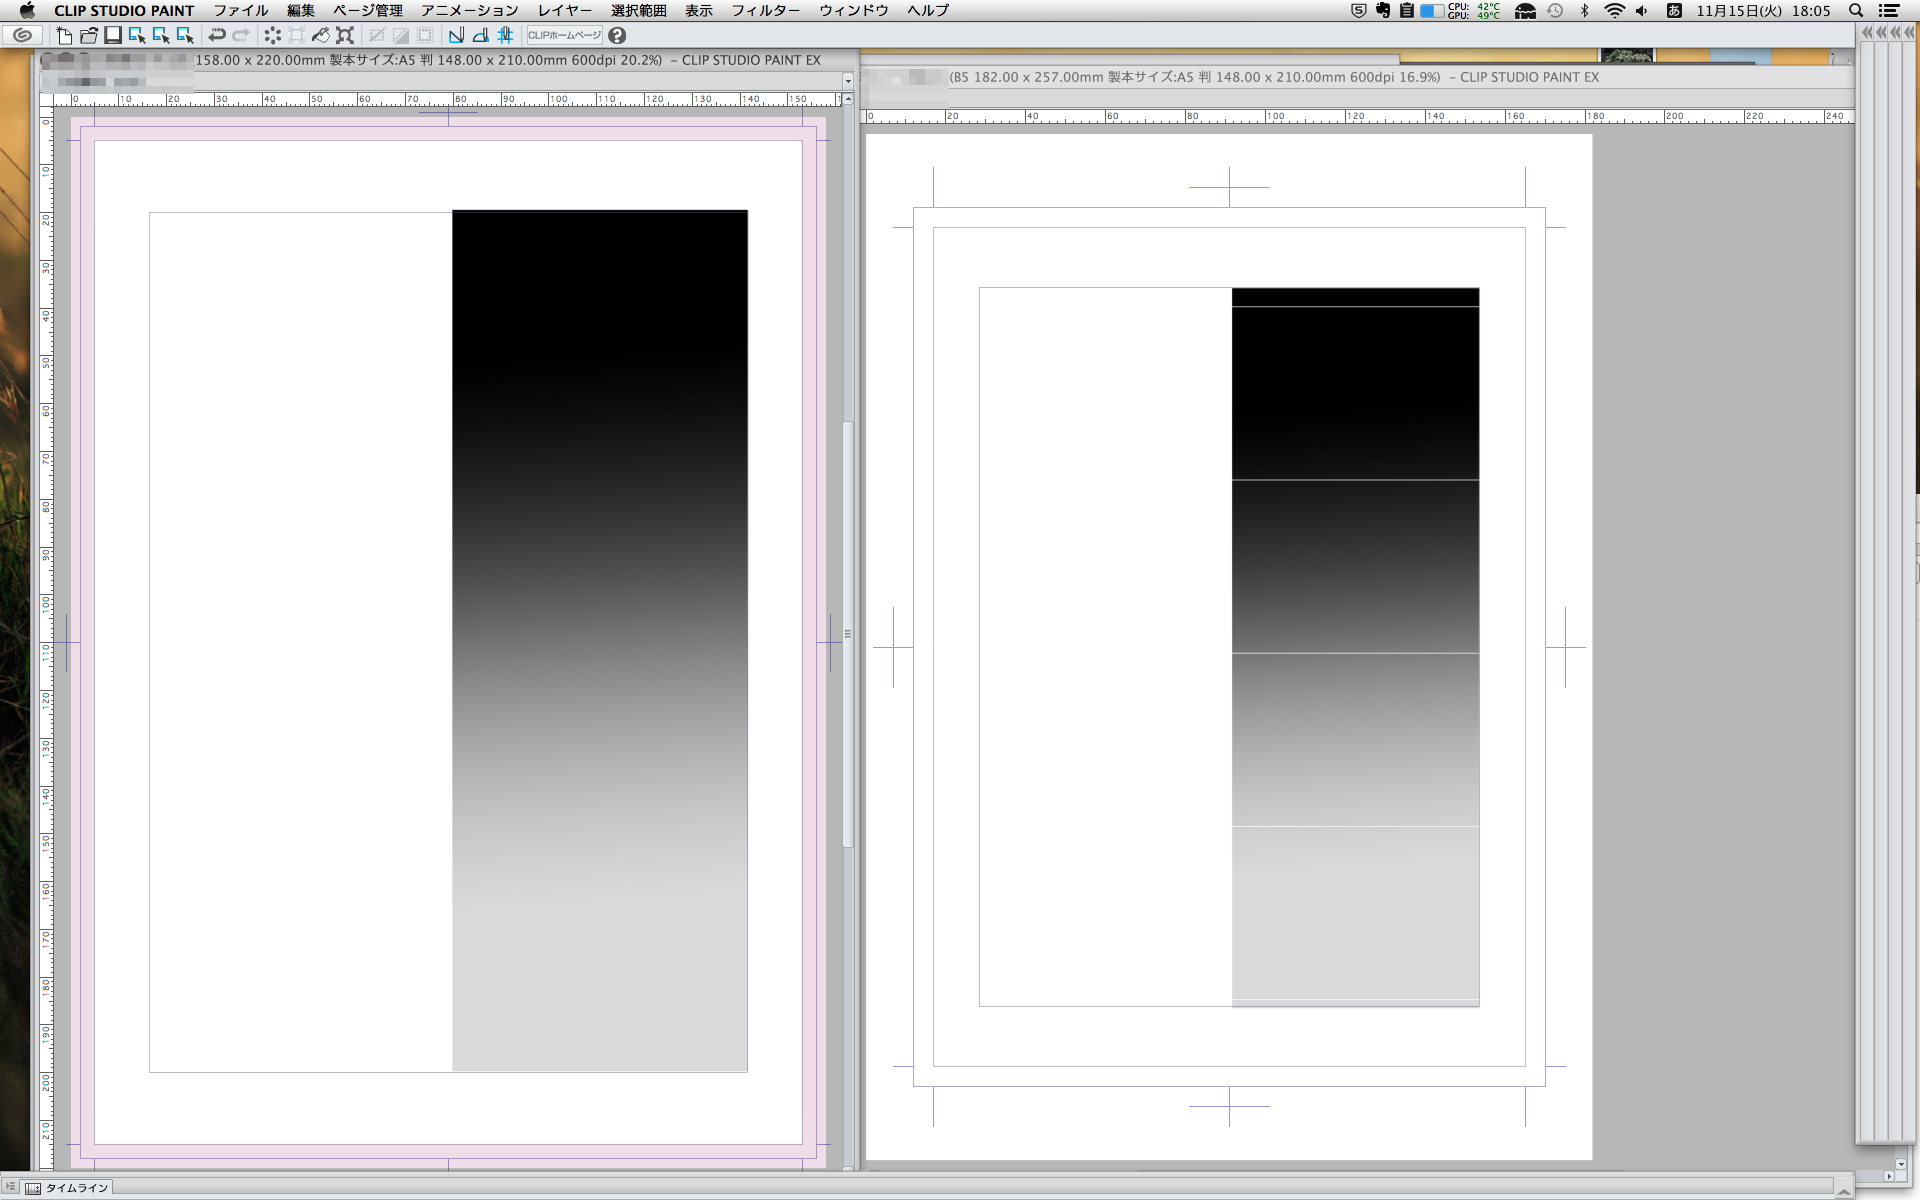Click the CLIPホームページ button
The width and height of the screenshot is (1920, 1200).
click(565, 35)
